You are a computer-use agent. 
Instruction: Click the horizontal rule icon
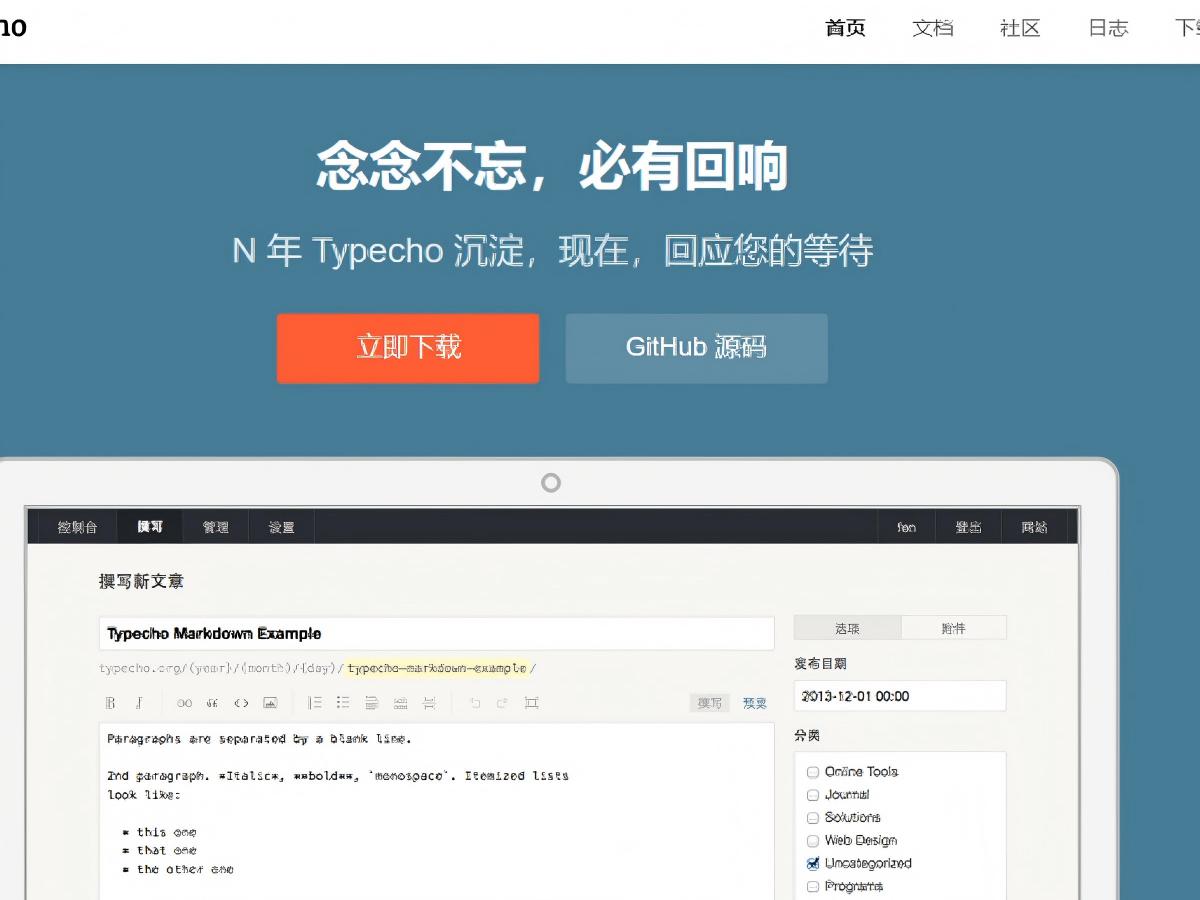(x=400, y=703)
